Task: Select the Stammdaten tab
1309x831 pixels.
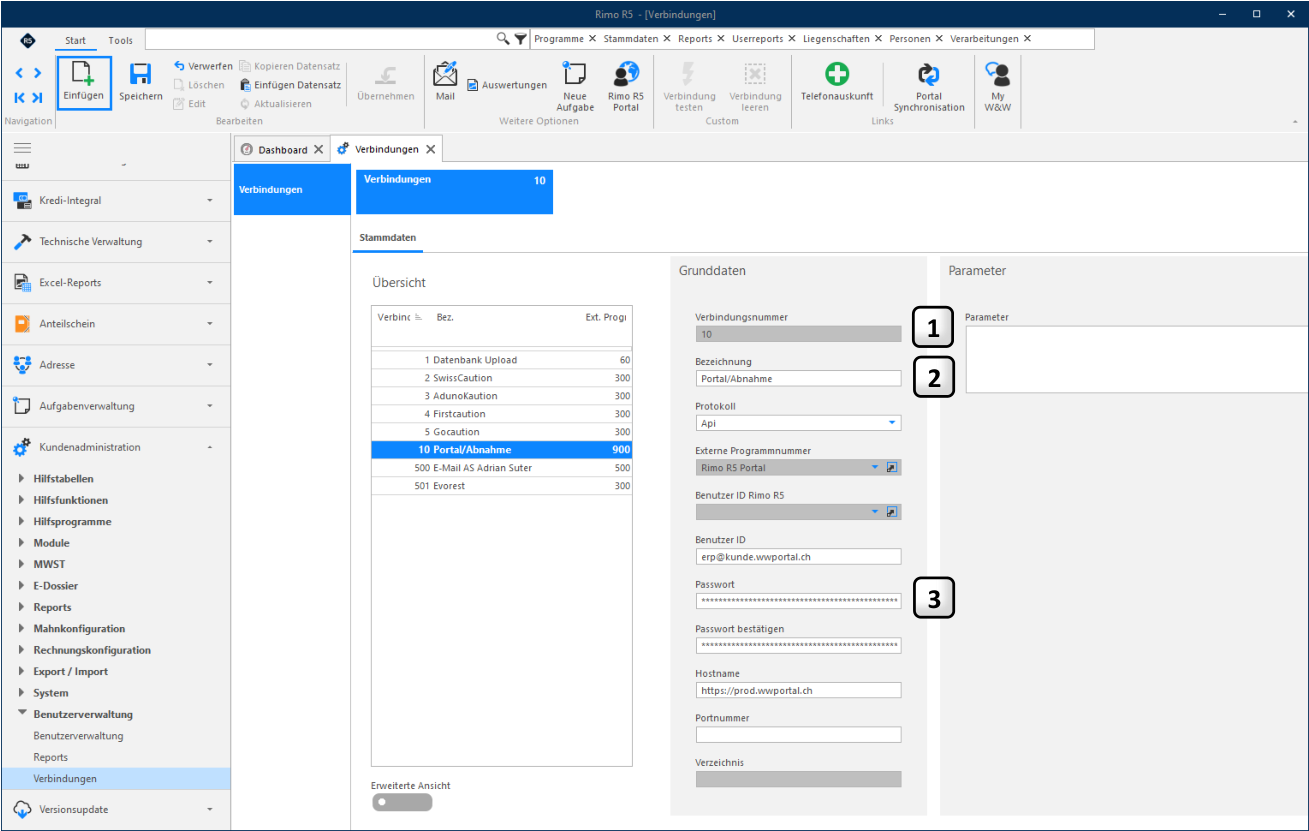Action: tap(388, 238)
